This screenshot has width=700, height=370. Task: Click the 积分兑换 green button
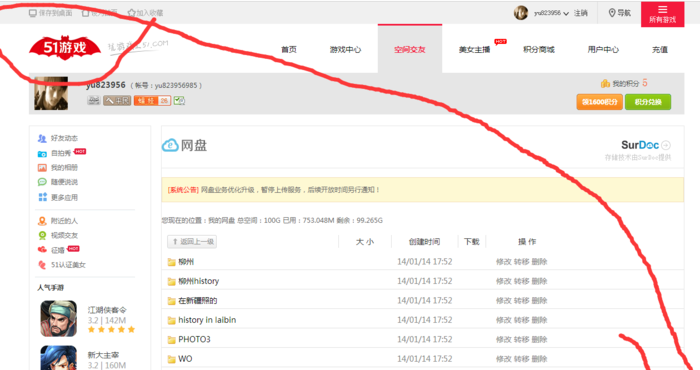point(648,102)
